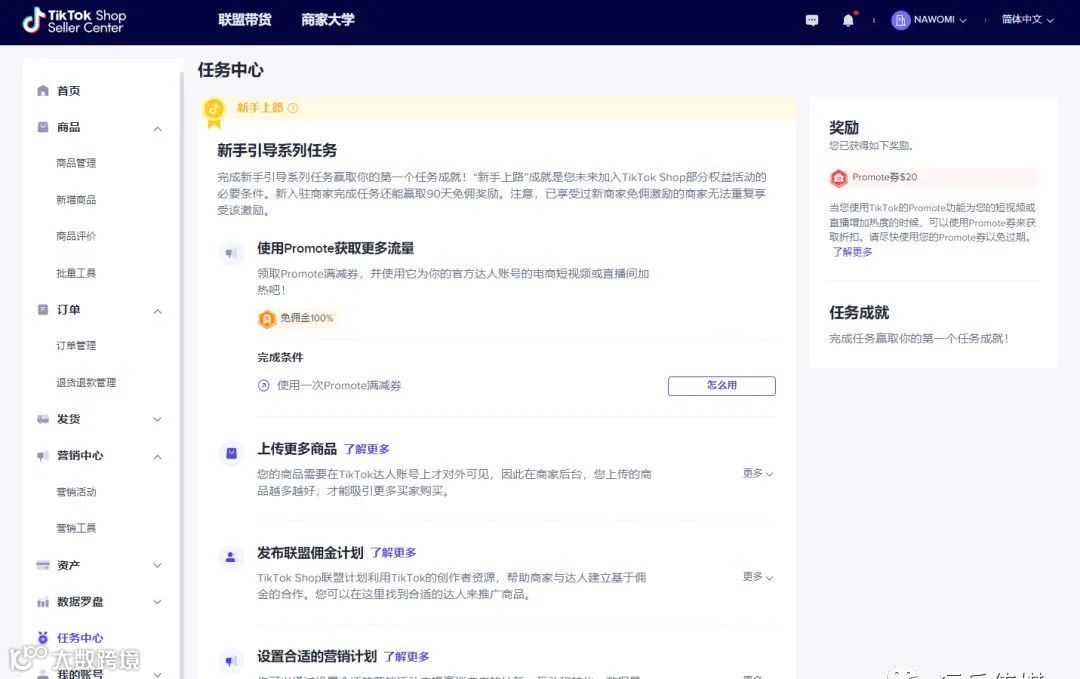Click the products icon beside 商品
The image size is (1080, 679).
(x=43, y=127)
